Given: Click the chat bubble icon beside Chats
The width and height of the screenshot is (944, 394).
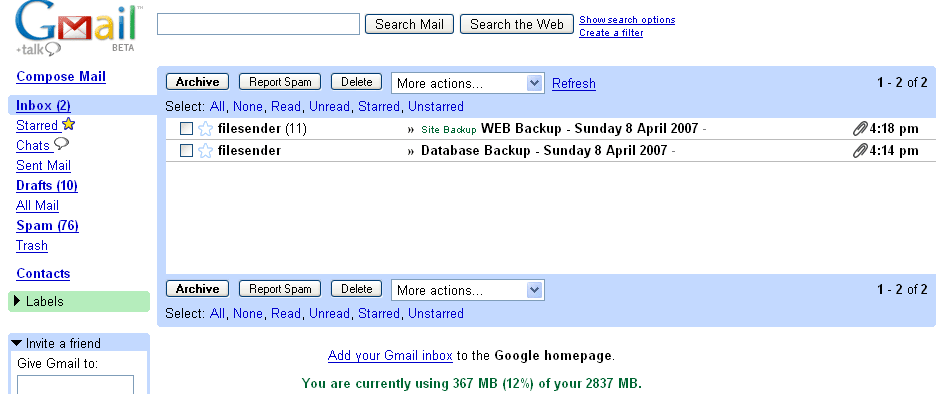Looking at the screenshot, I should tap(61, 144).
